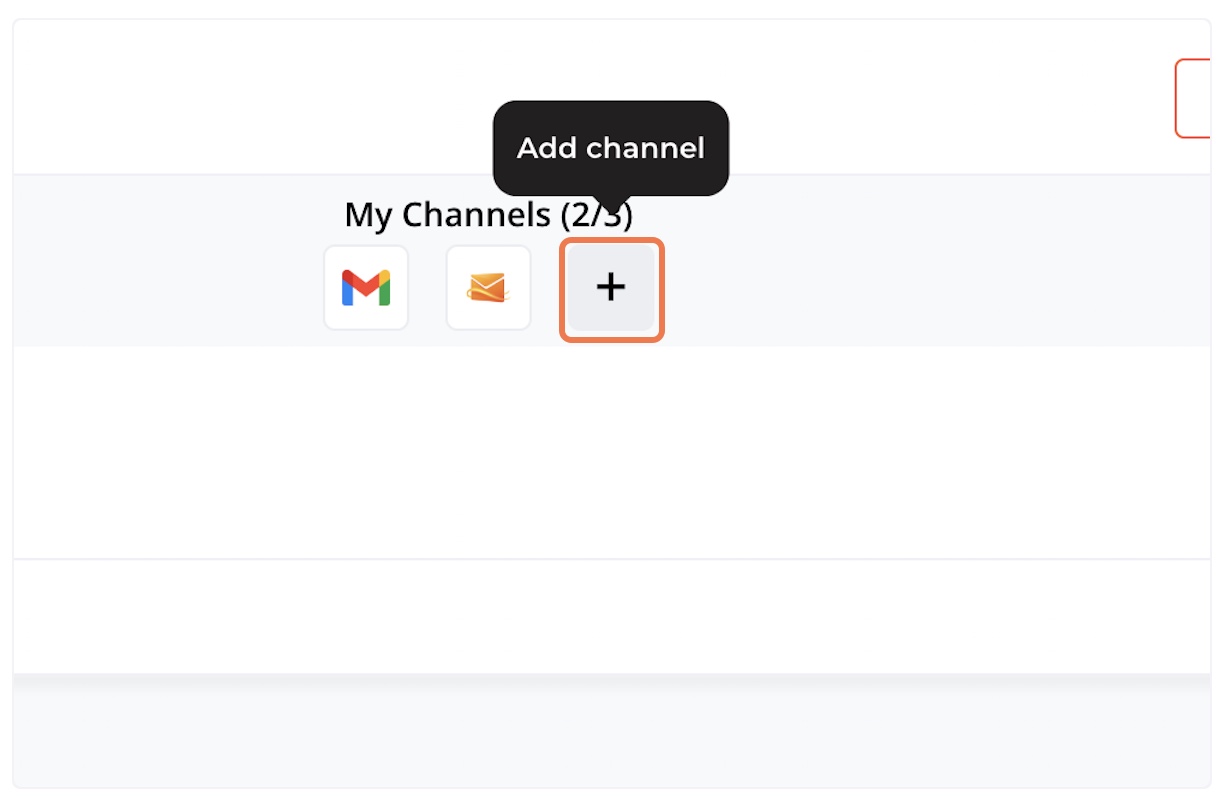Open the Gmail channel icon
1222x804 pixels.
[x=366, y=288]
